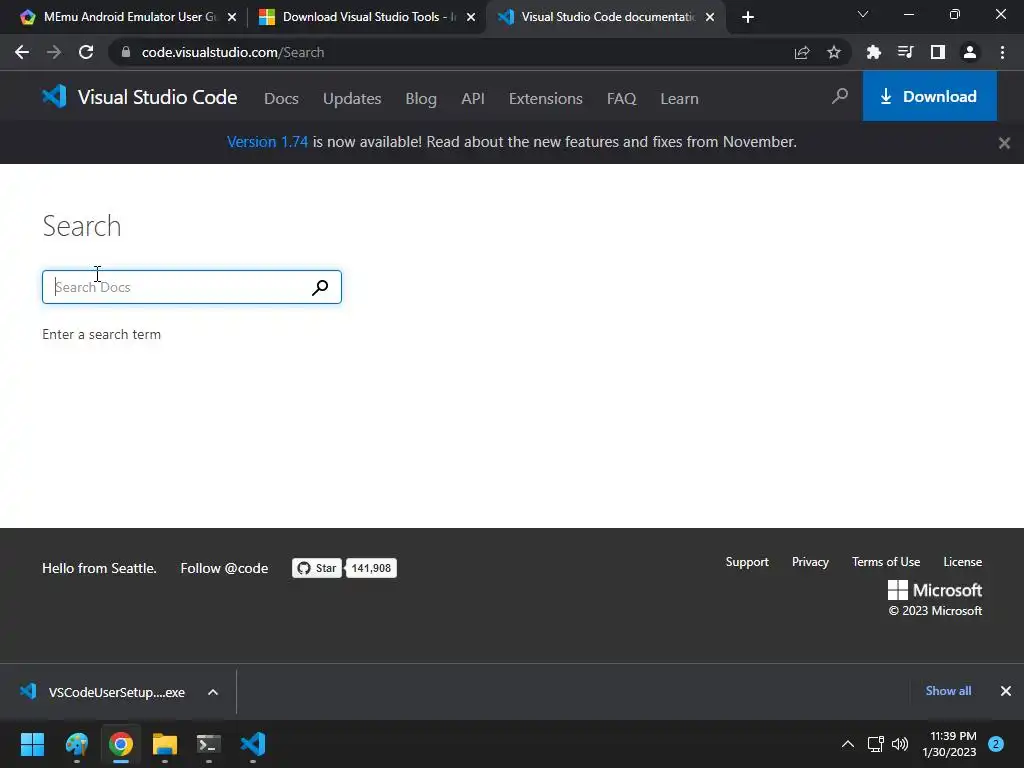1024x768 pixels.
Task: Show all downloads
Action: click(x=948, y=691)
